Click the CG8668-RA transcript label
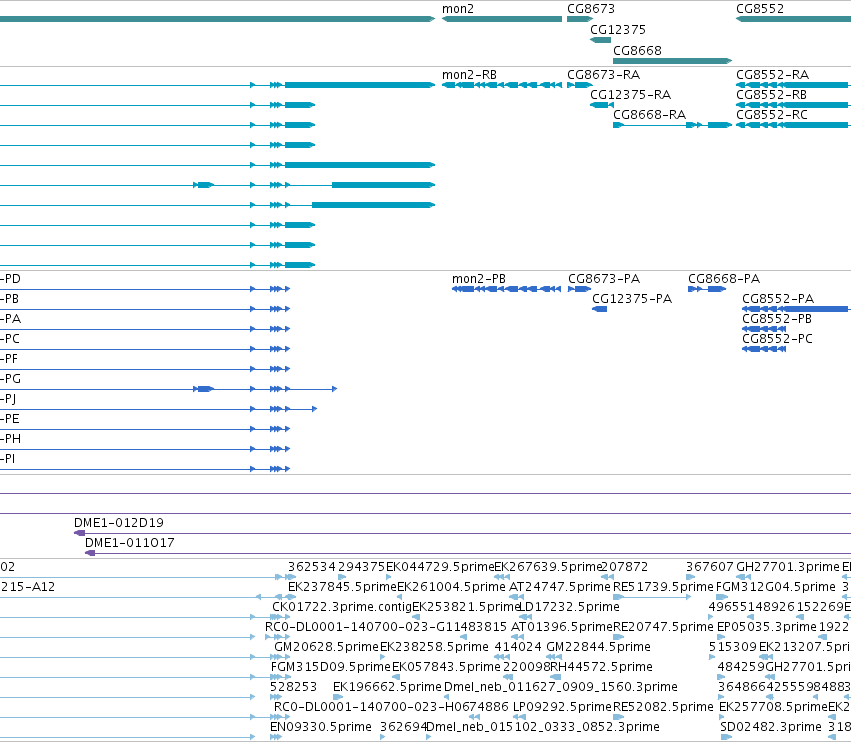 (x=650, y=115)
